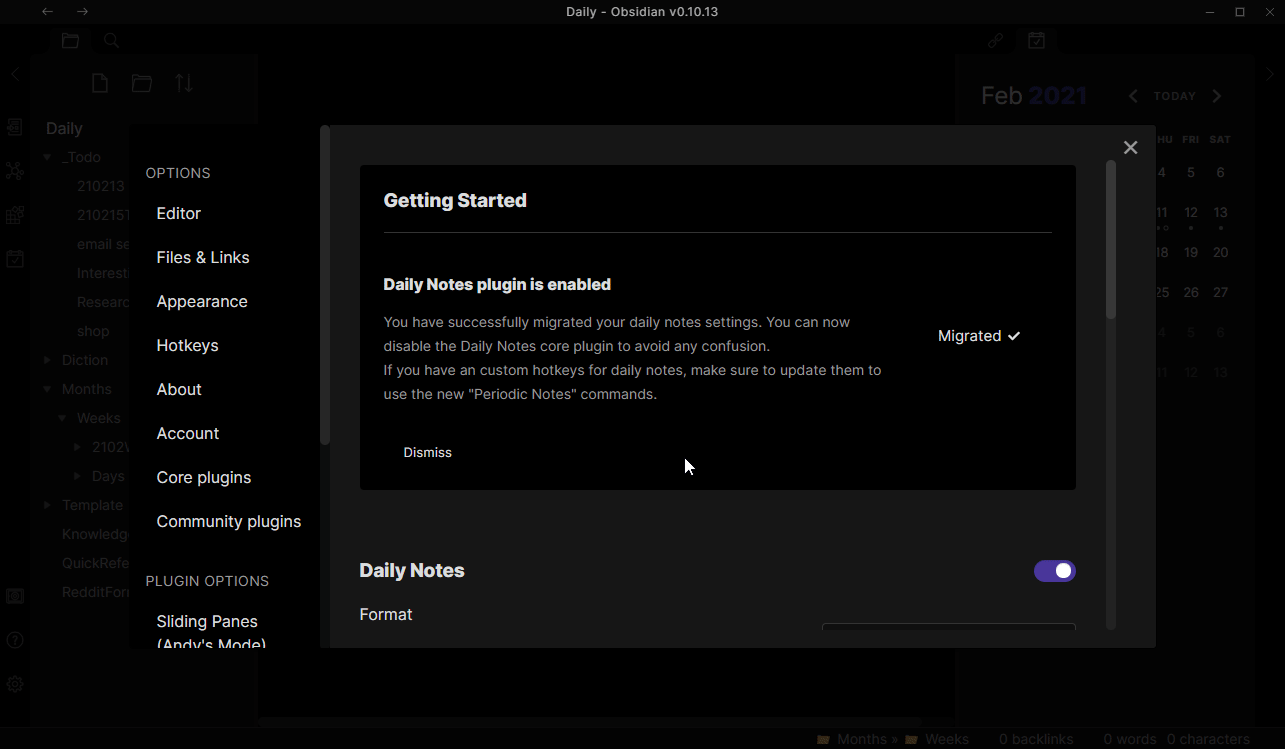Expand the 2102 subfolder under Weeks
1285x749 pixels.
point(77,447)
